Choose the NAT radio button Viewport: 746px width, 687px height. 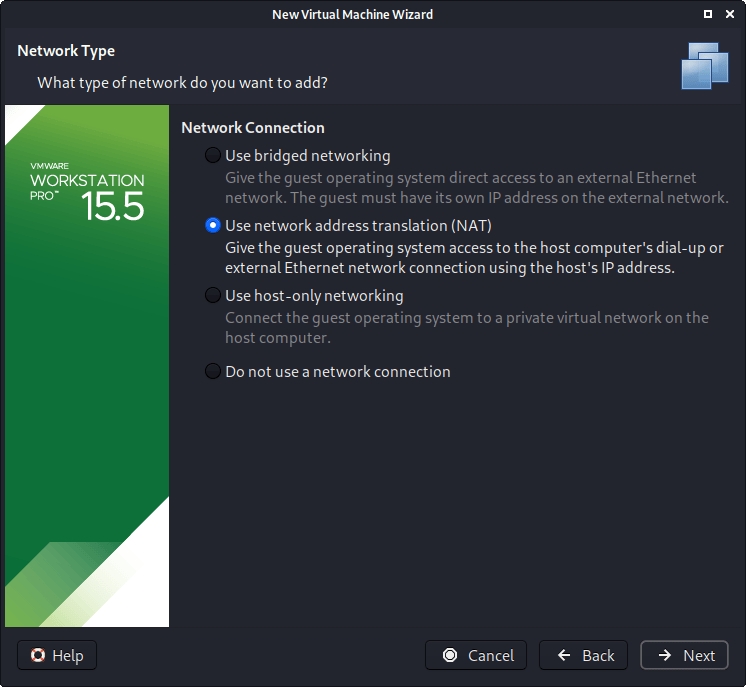[x=212, y=226]
